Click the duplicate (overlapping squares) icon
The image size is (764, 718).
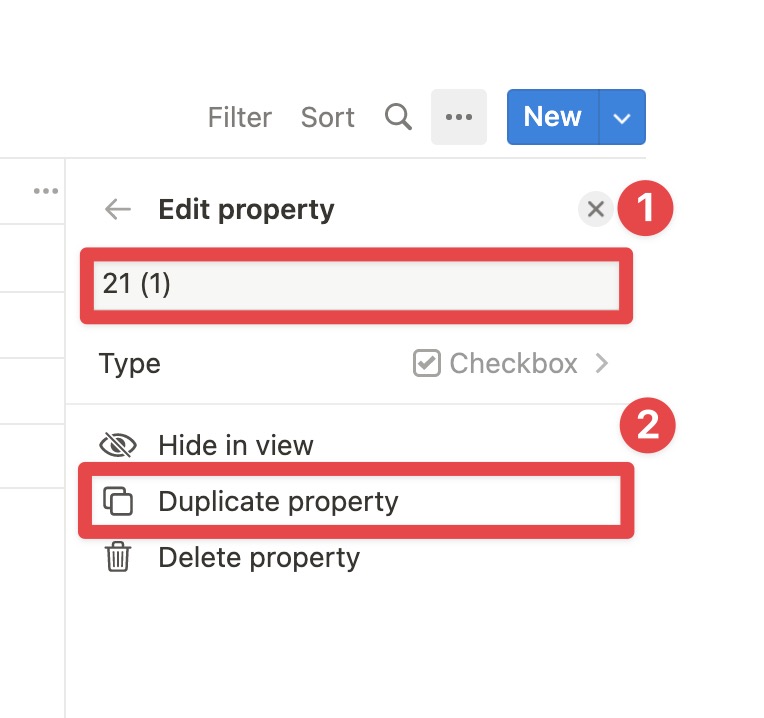click(x=118, y=501)
